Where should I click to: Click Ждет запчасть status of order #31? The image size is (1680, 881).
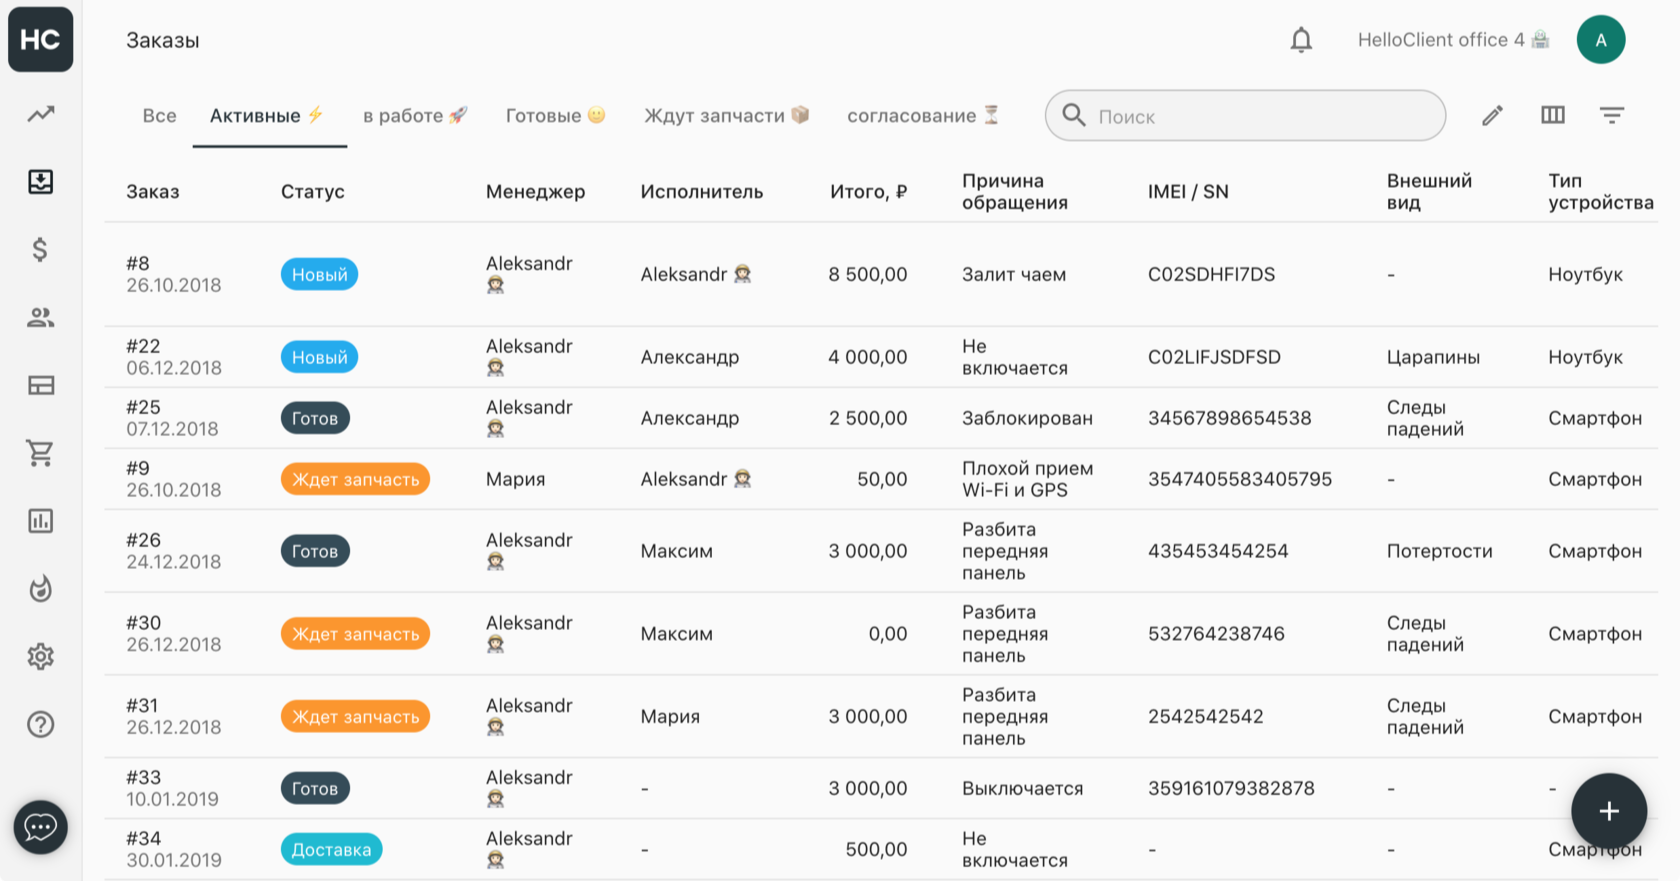pyautogui.click(x=355, y=717)
